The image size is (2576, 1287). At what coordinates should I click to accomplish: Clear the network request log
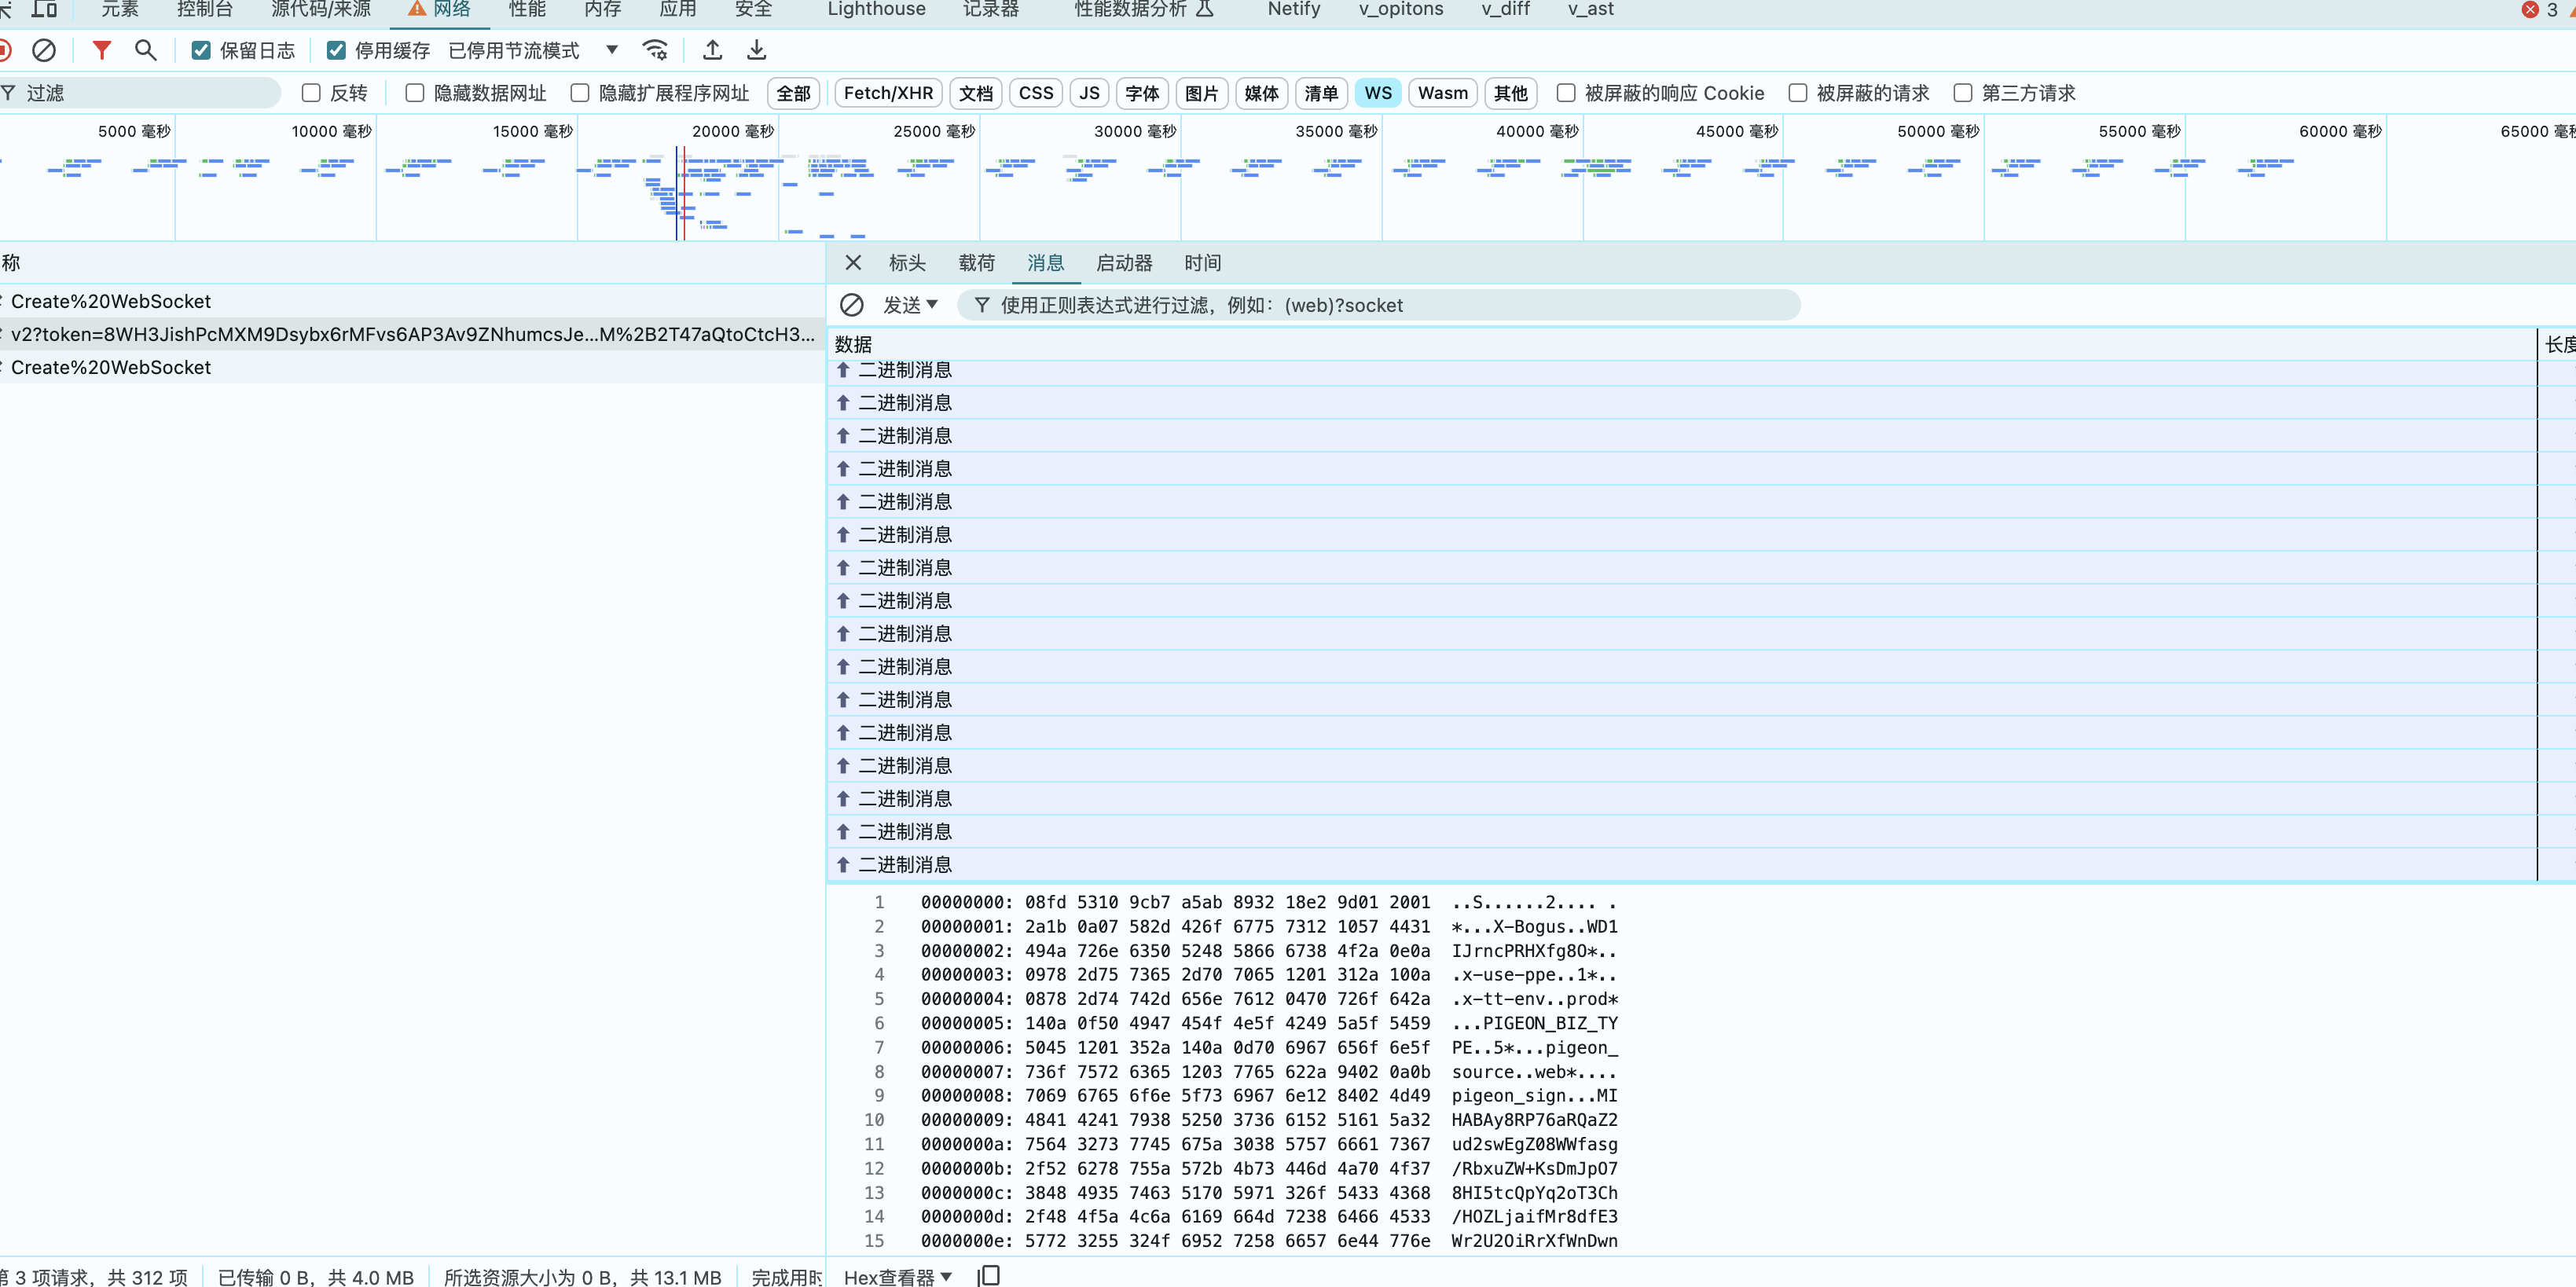tap(43, 50)
